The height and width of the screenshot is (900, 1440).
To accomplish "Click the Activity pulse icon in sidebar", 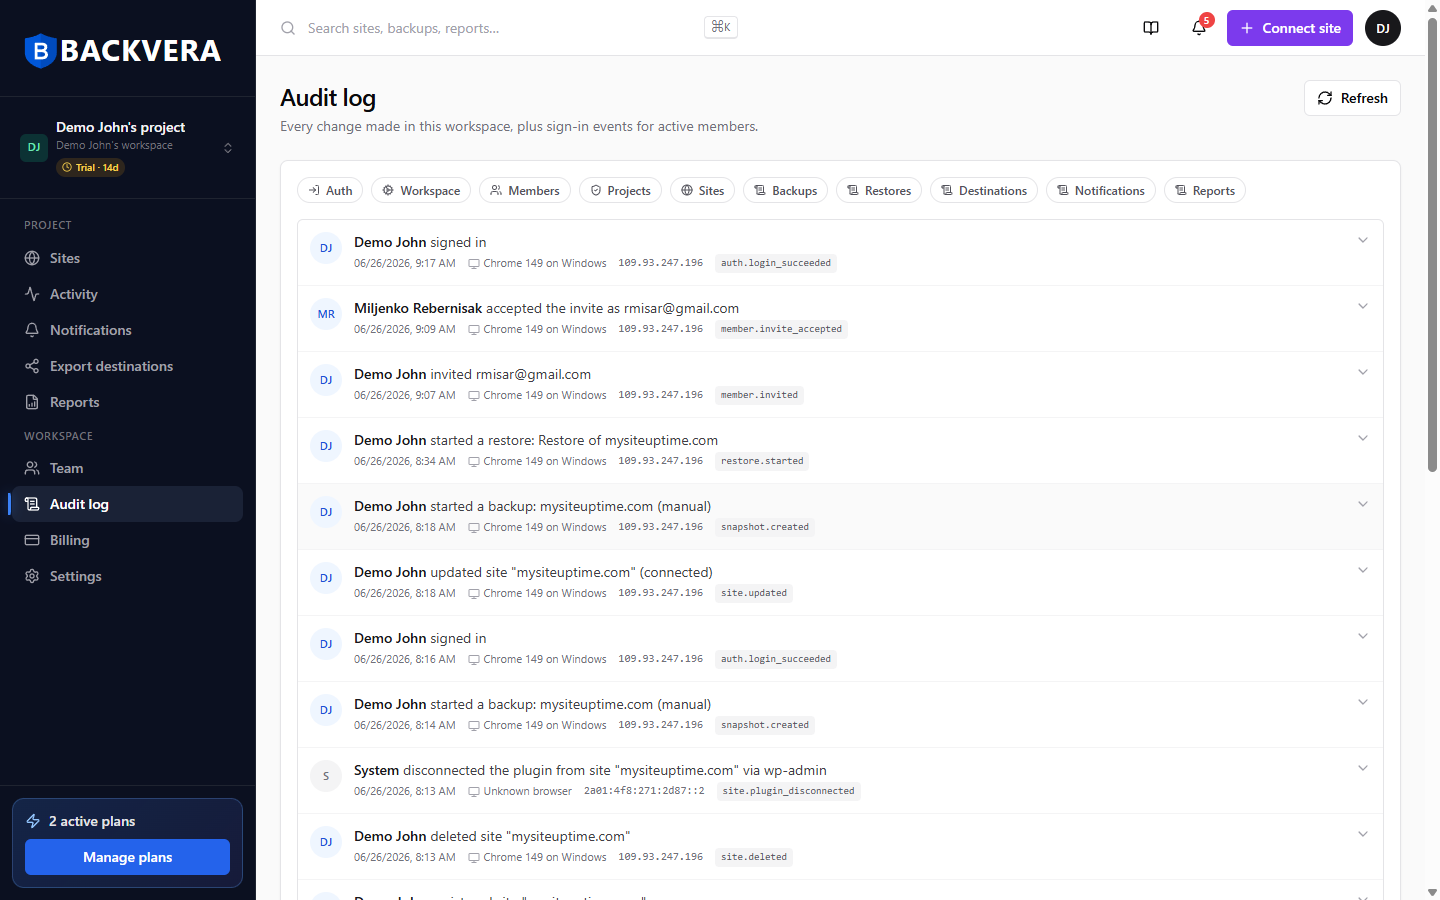I will [32, 294].
